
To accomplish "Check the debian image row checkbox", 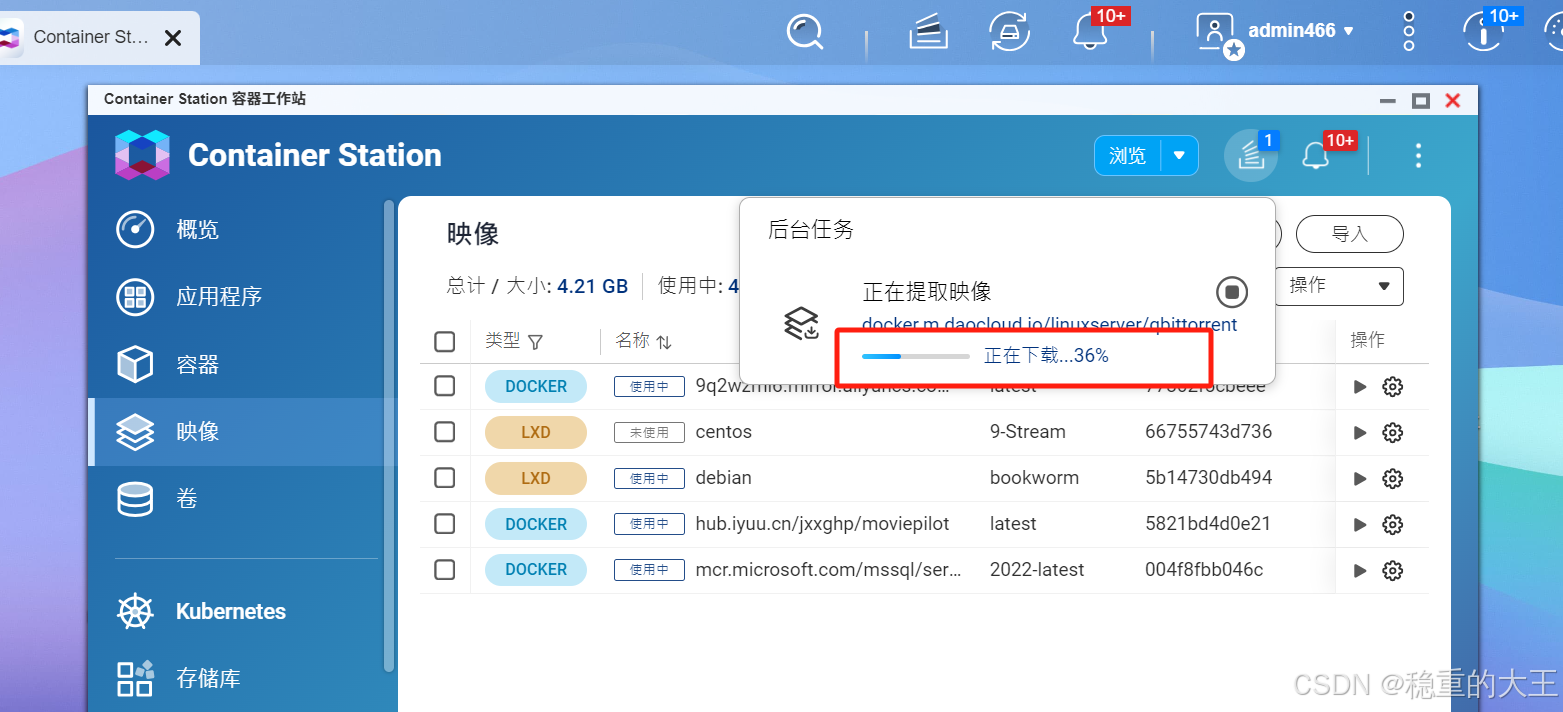I will (x=445, y=478).
